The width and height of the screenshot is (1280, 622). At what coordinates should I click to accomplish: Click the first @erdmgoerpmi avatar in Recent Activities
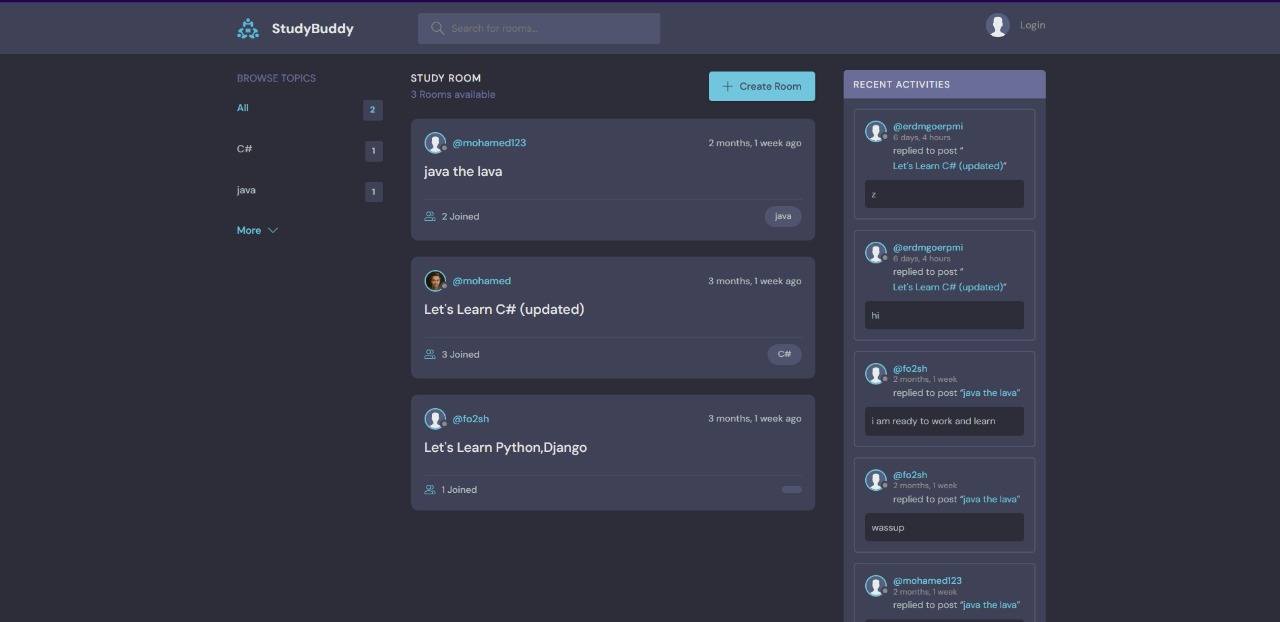pyautogui.click(x=876, y=132)
